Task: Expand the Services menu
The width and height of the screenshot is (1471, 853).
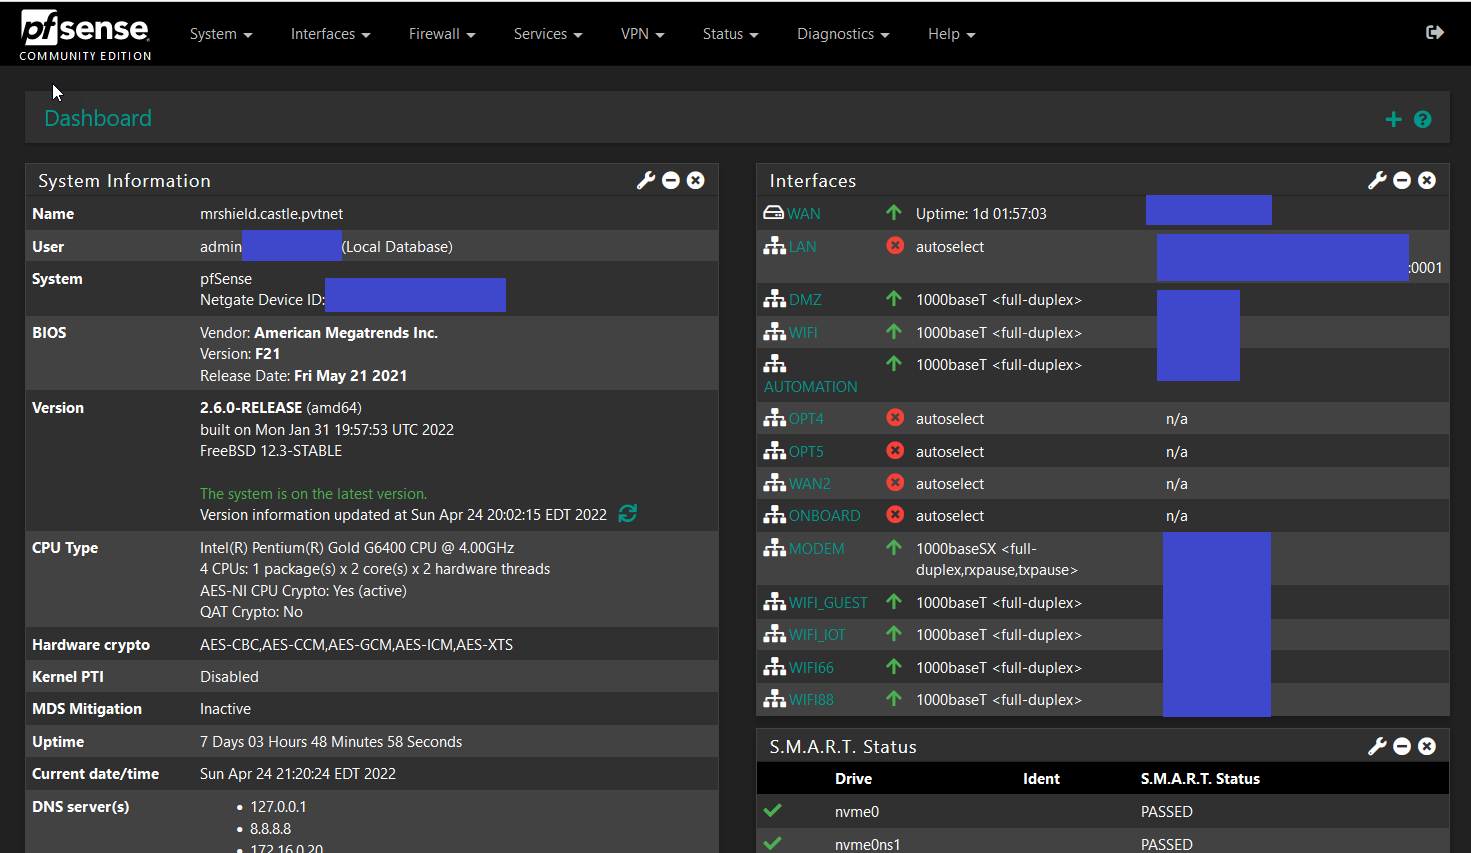Action: pyautogui.click(x=548, y=34)
